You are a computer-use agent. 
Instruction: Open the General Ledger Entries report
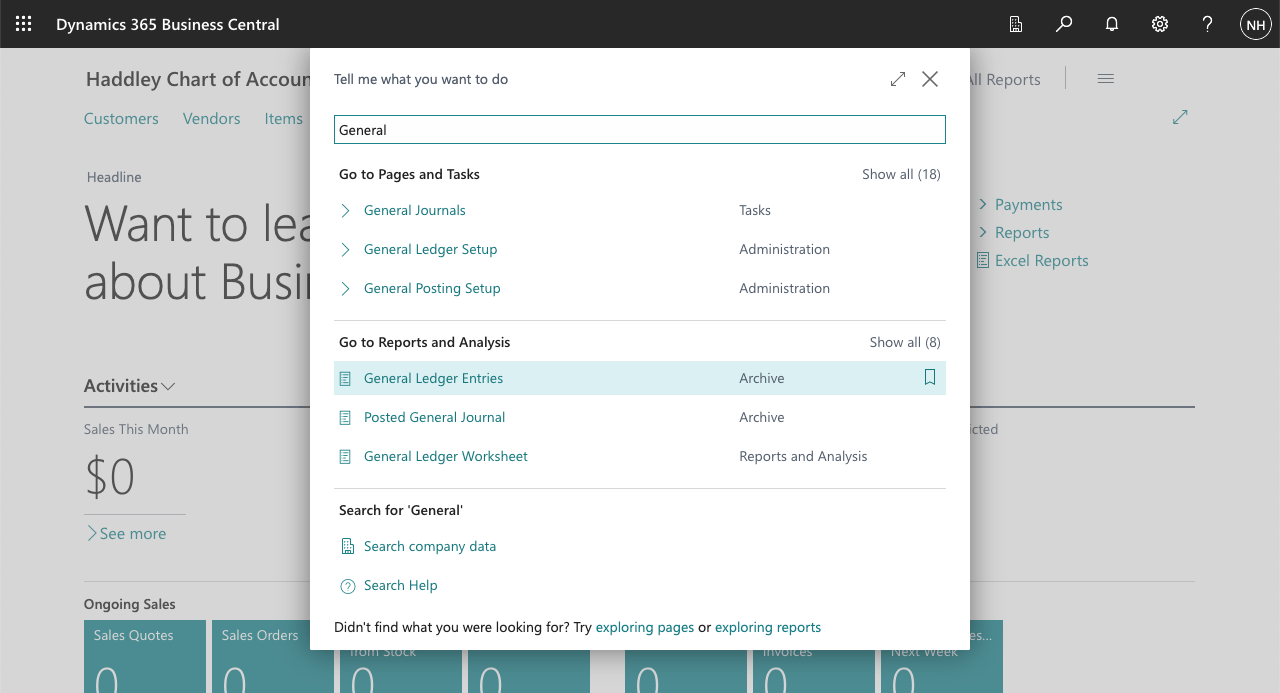[434, 378]
